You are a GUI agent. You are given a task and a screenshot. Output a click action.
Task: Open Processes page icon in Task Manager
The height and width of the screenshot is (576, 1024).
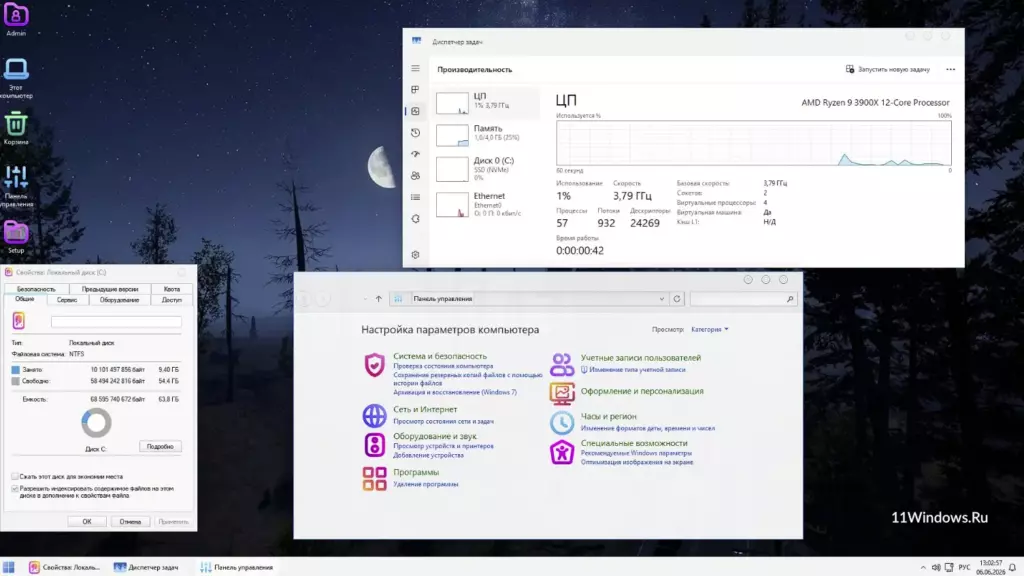click(x=415, y=89)
